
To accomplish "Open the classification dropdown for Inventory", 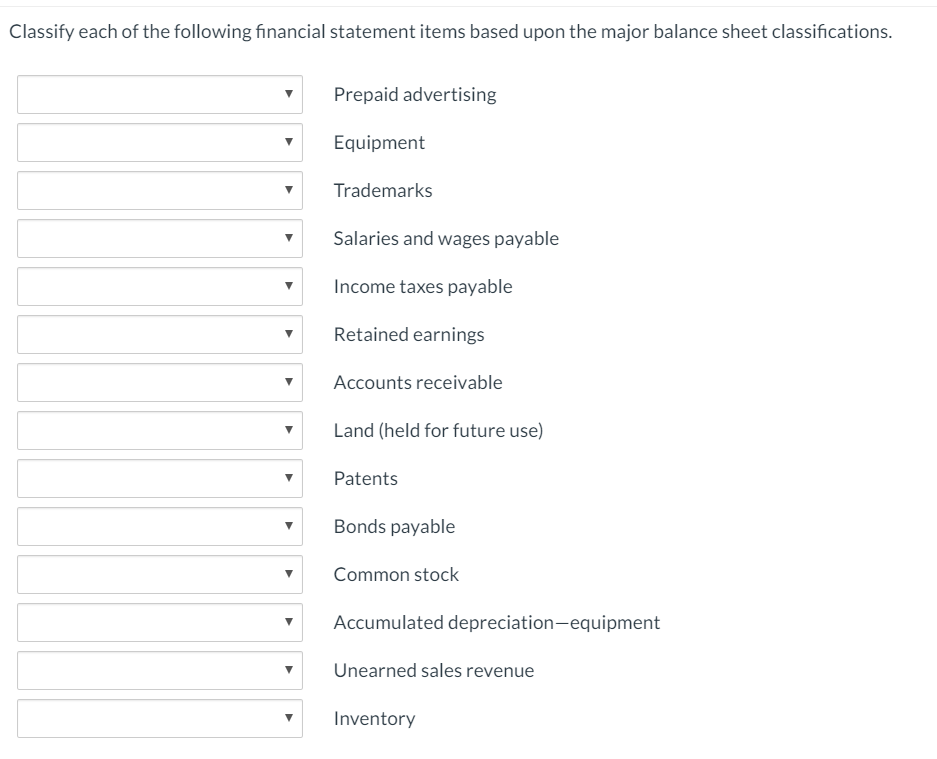I will (159, 718).
